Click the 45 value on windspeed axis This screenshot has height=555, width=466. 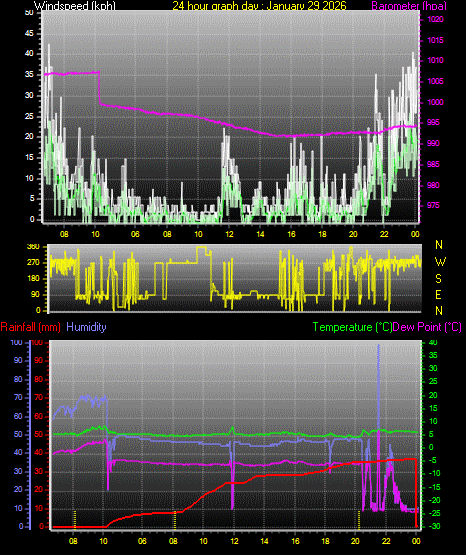tap(29, 34)
